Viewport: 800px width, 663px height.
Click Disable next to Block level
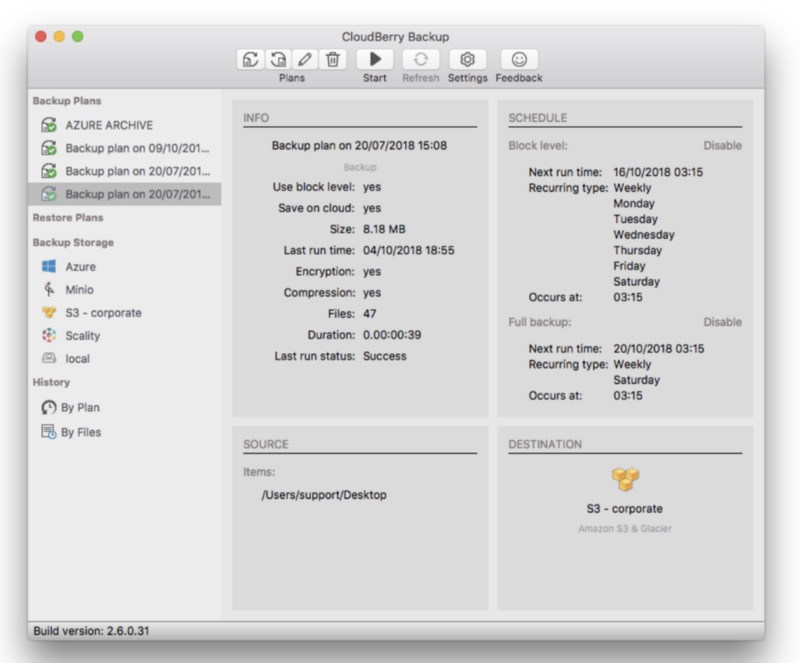(x=722, y=145)
